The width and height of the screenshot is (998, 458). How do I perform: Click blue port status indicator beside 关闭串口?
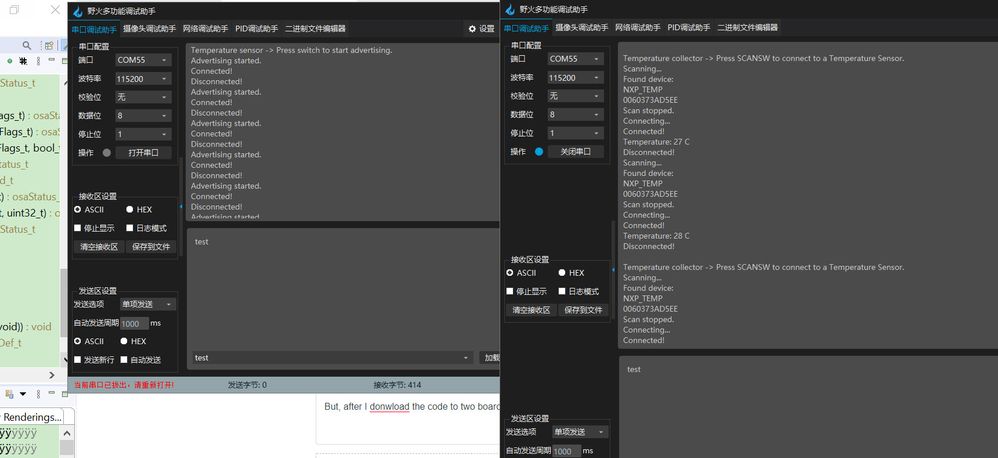(x=539, y=151)
